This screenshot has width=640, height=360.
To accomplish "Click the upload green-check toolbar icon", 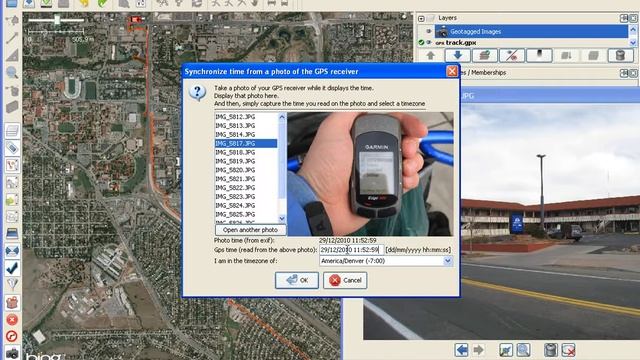I will click(46, 4).
